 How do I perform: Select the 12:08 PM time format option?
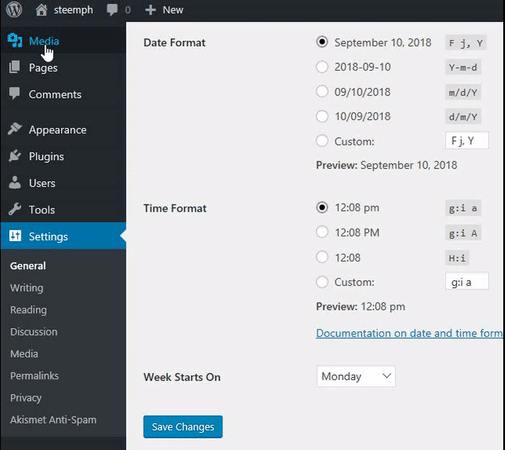[322, 232]
